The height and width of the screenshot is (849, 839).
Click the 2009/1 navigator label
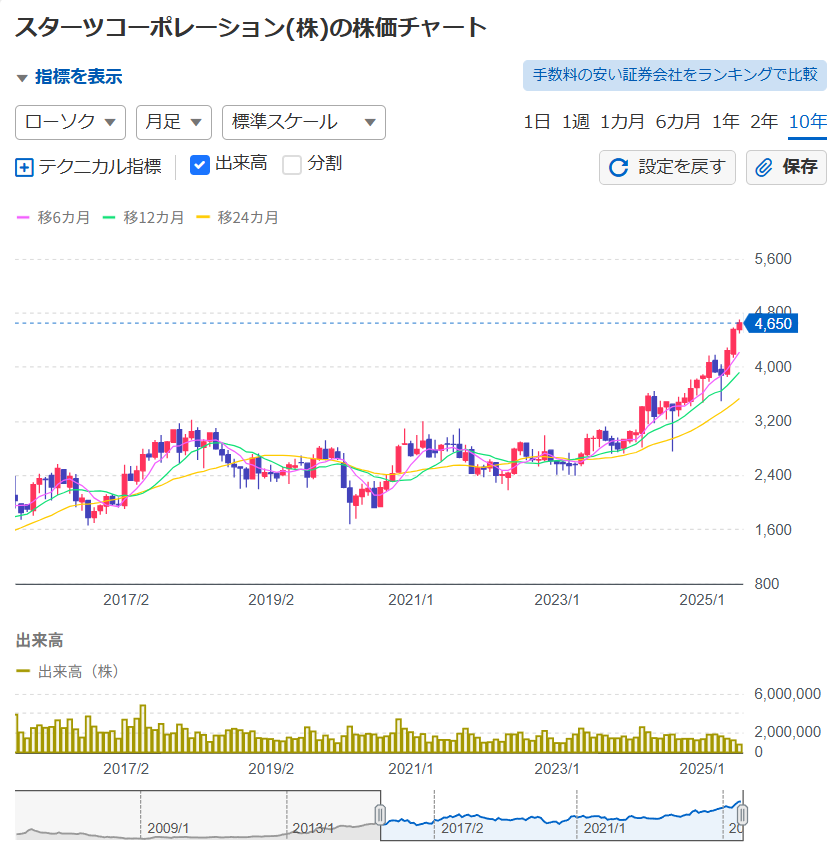coord(168,828)
